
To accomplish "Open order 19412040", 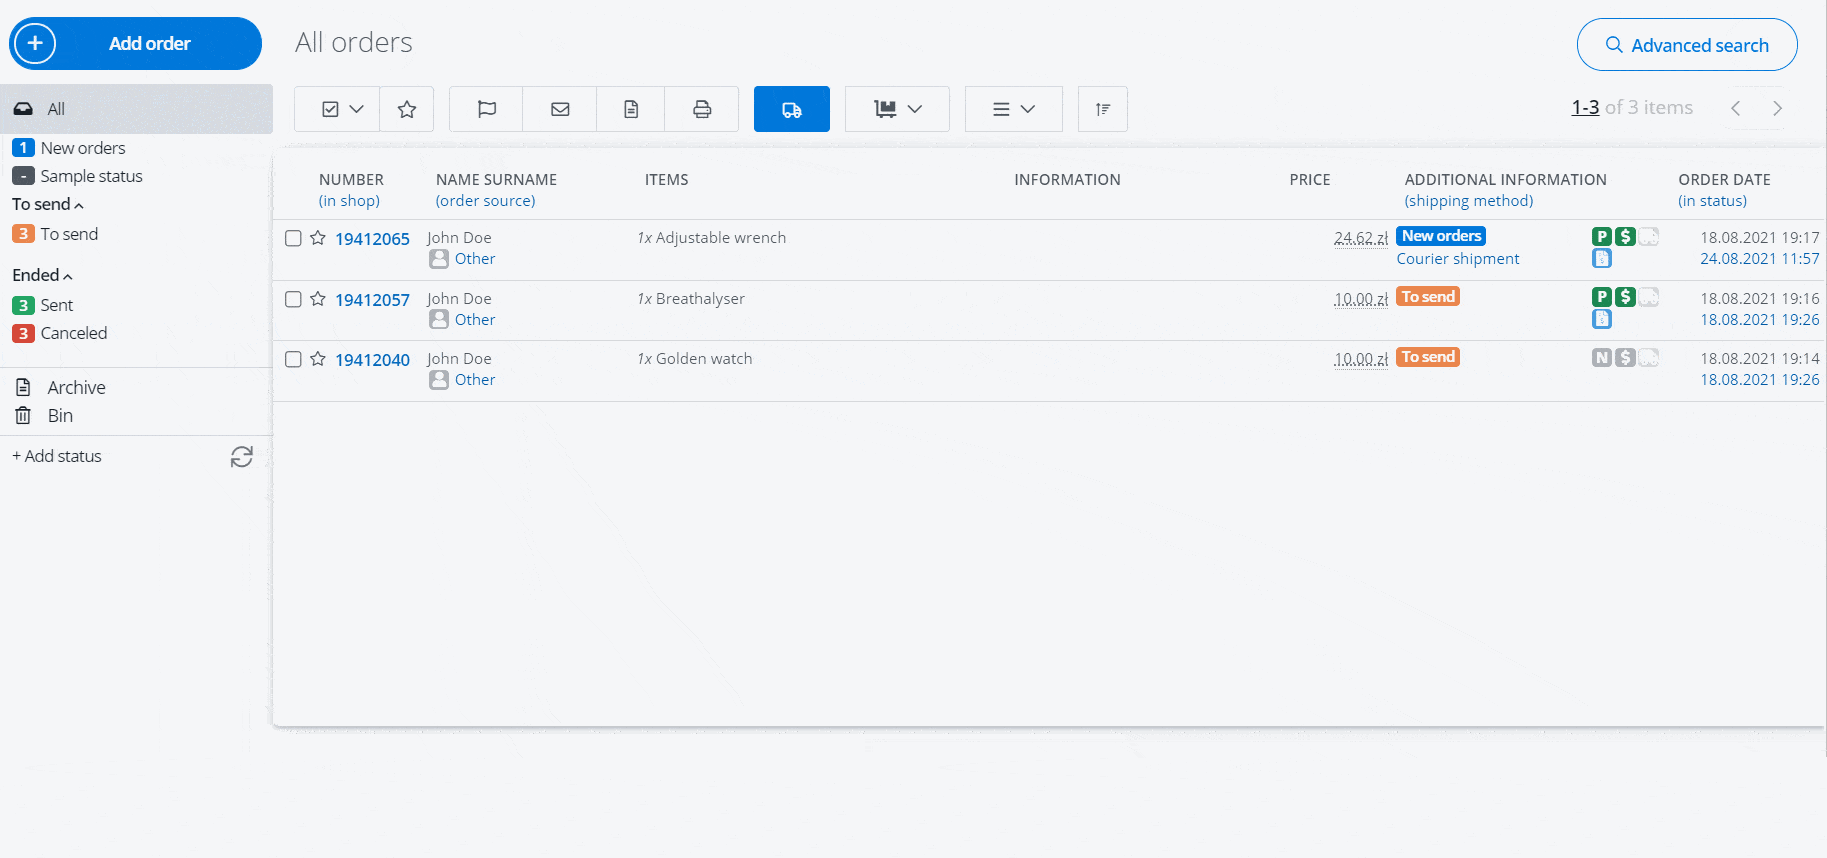I will pyautogui.click(x=372, y=360).
